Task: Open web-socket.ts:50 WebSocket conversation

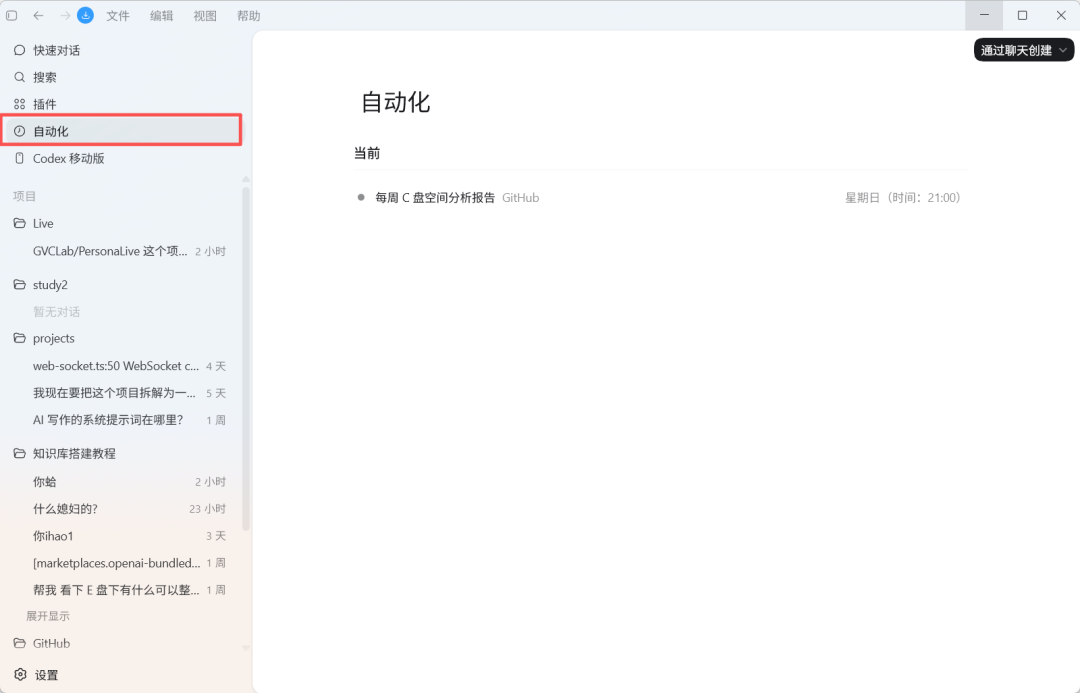Action: pyautogui.click(x=123, y=366)
